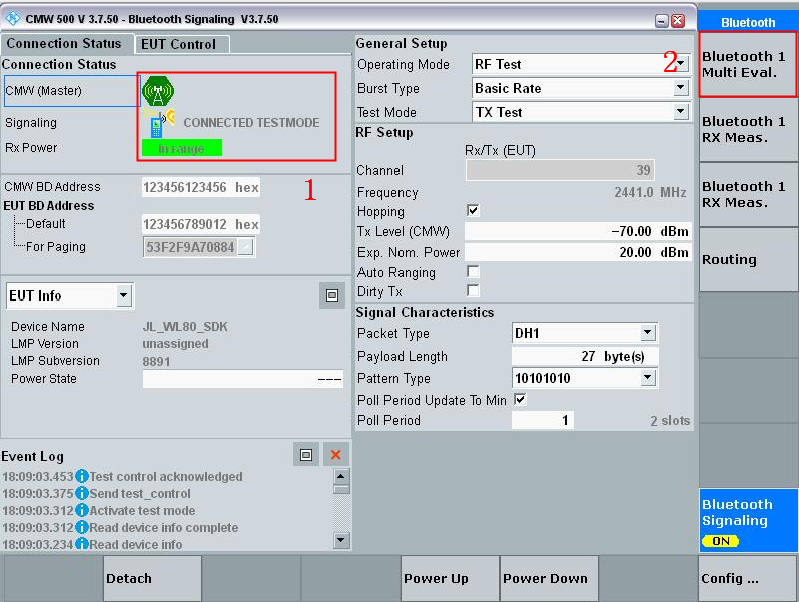Screen dimensions: 799x602
Task: Close the Bluetooth Signaling window
Action: click(678, 20)
